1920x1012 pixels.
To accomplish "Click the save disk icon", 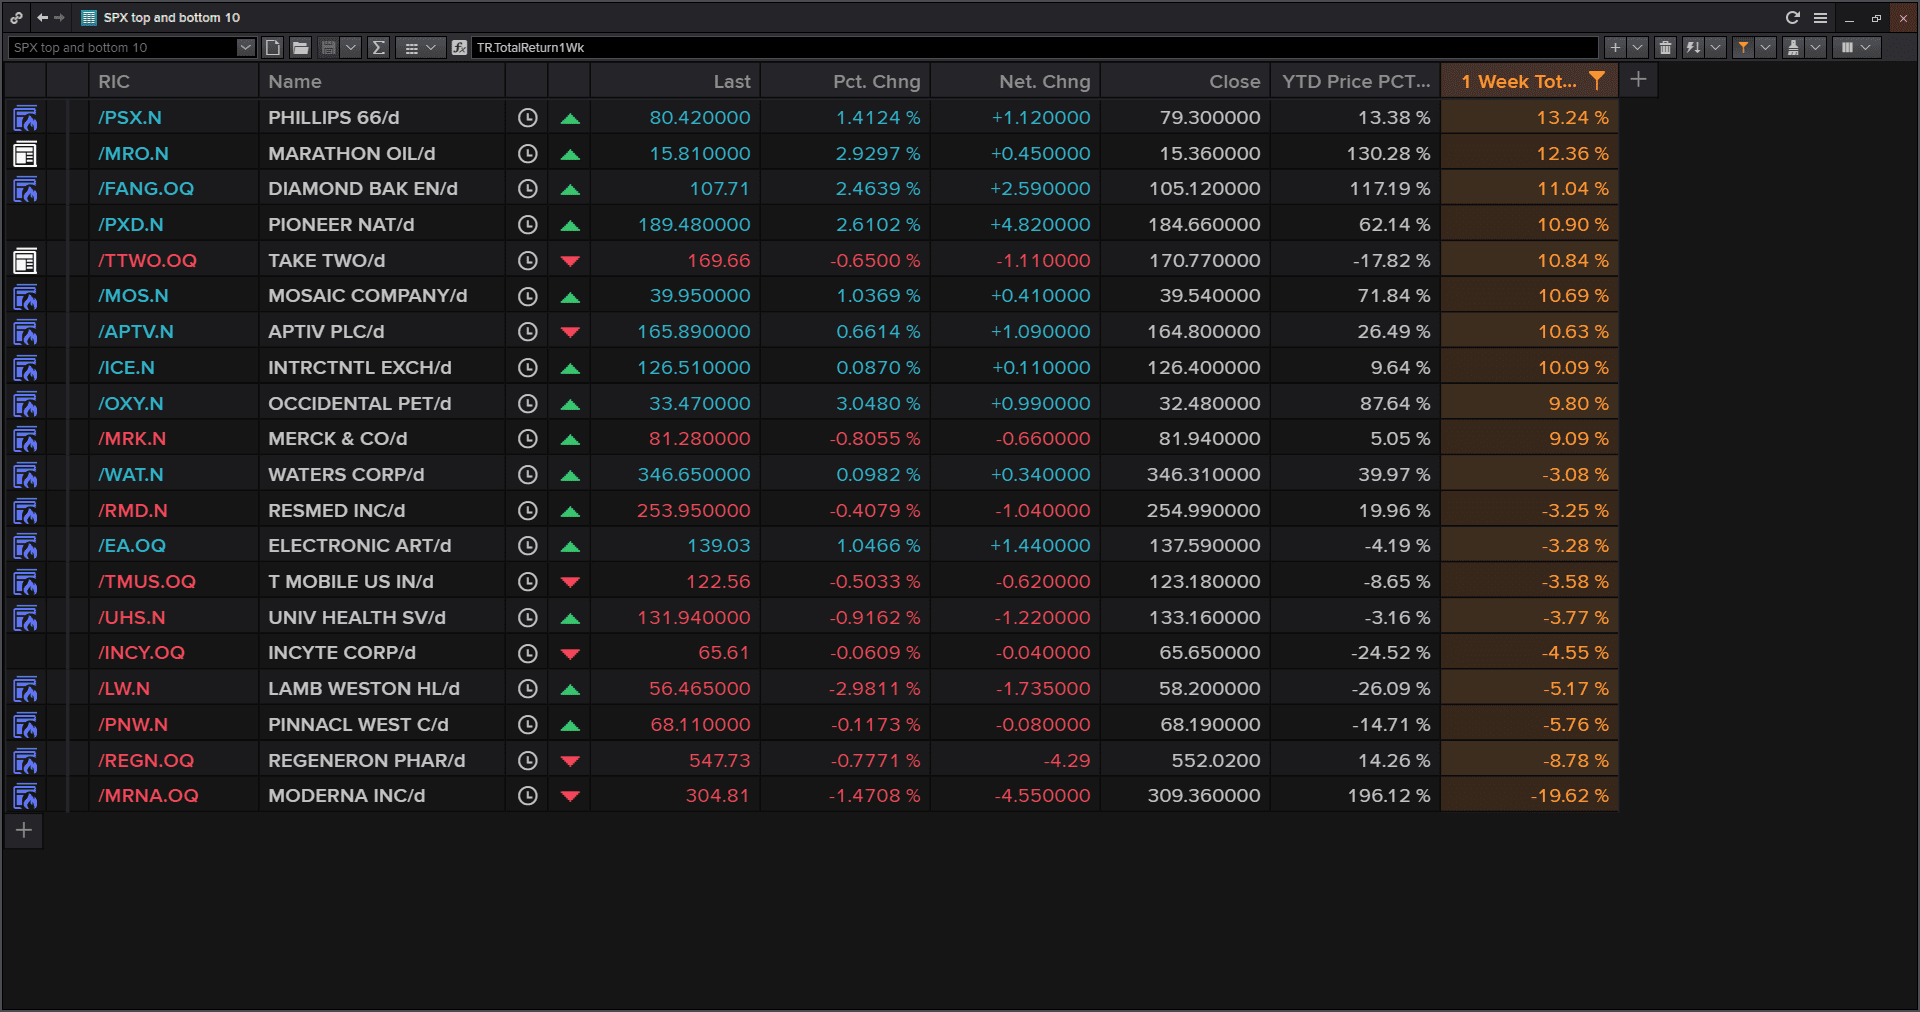I will coord(328,47).
